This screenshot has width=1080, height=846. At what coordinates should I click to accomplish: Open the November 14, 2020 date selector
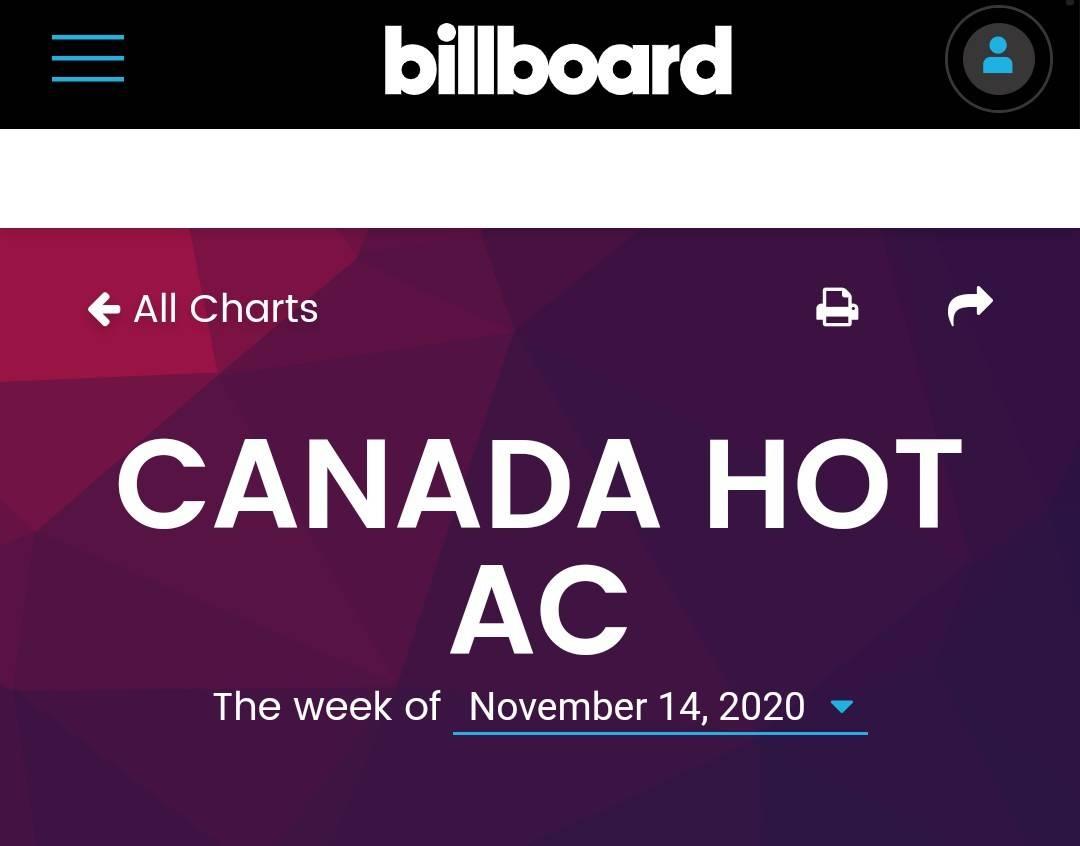click(660, 708)
